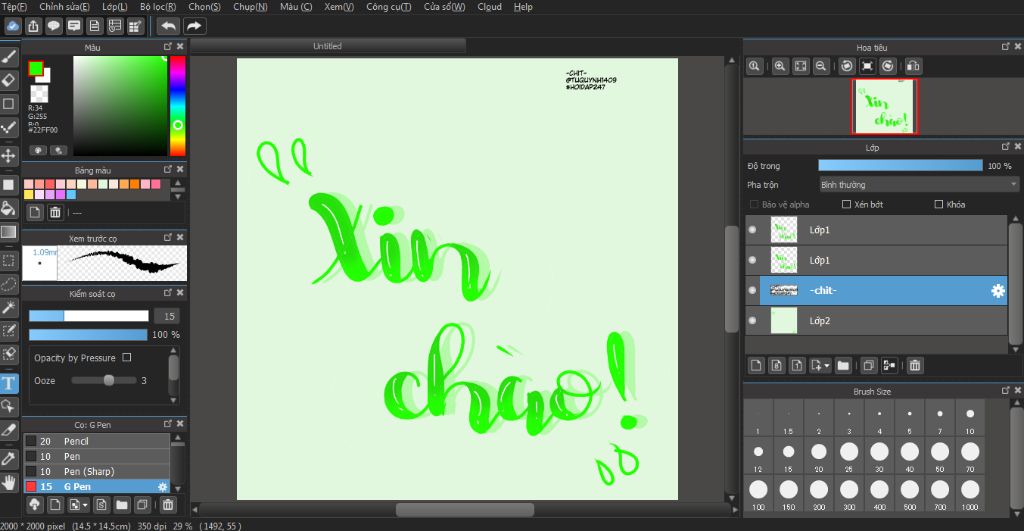Select the Pencil brush
Viewport: 1024px width, 531px height.
[97, 442]
